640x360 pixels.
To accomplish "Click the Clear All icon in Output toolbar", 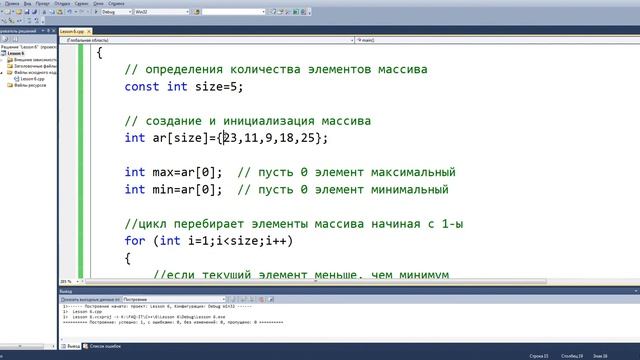I will [x=262, y=299].
